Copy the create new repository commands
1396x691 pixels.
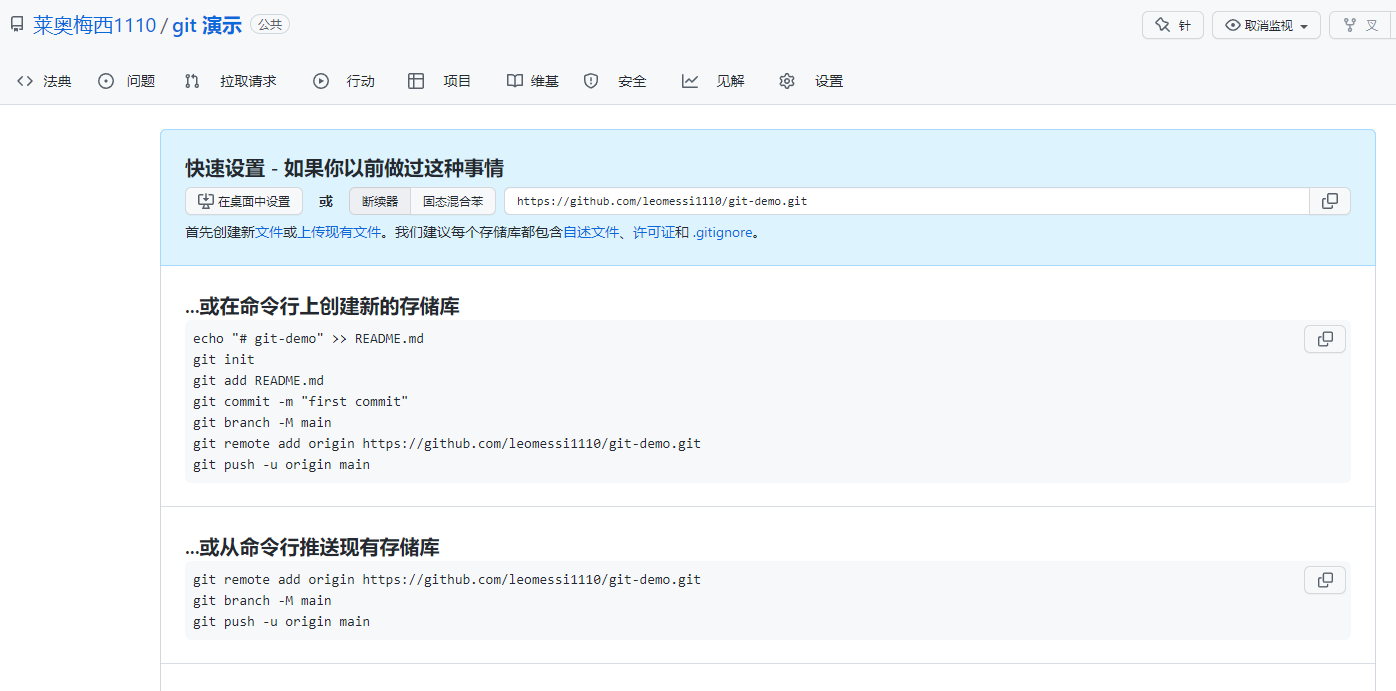1325,339
